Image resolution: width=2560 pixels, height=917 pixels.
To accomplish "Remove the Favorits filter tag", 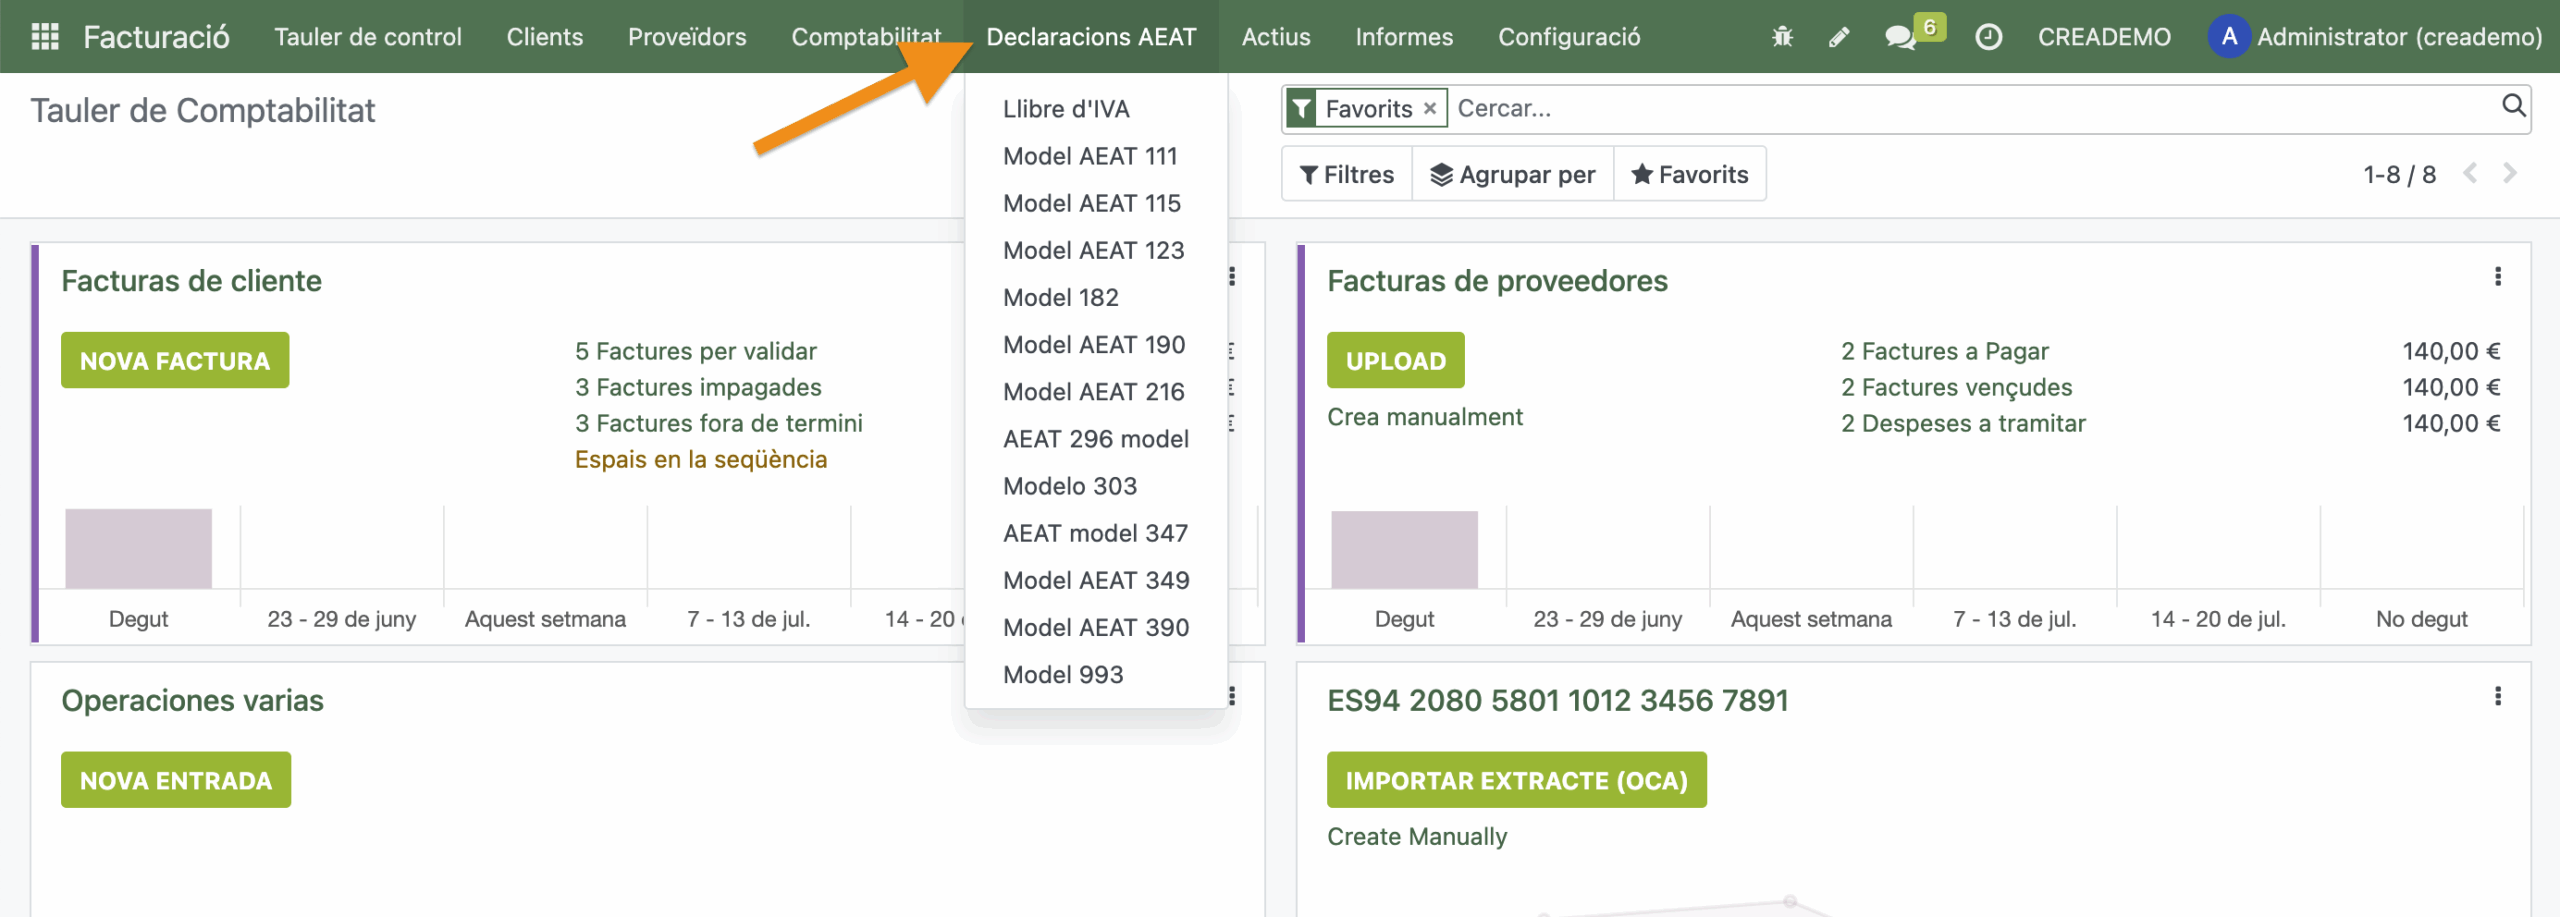I will pyautogui.click(x=1430, y=109).
